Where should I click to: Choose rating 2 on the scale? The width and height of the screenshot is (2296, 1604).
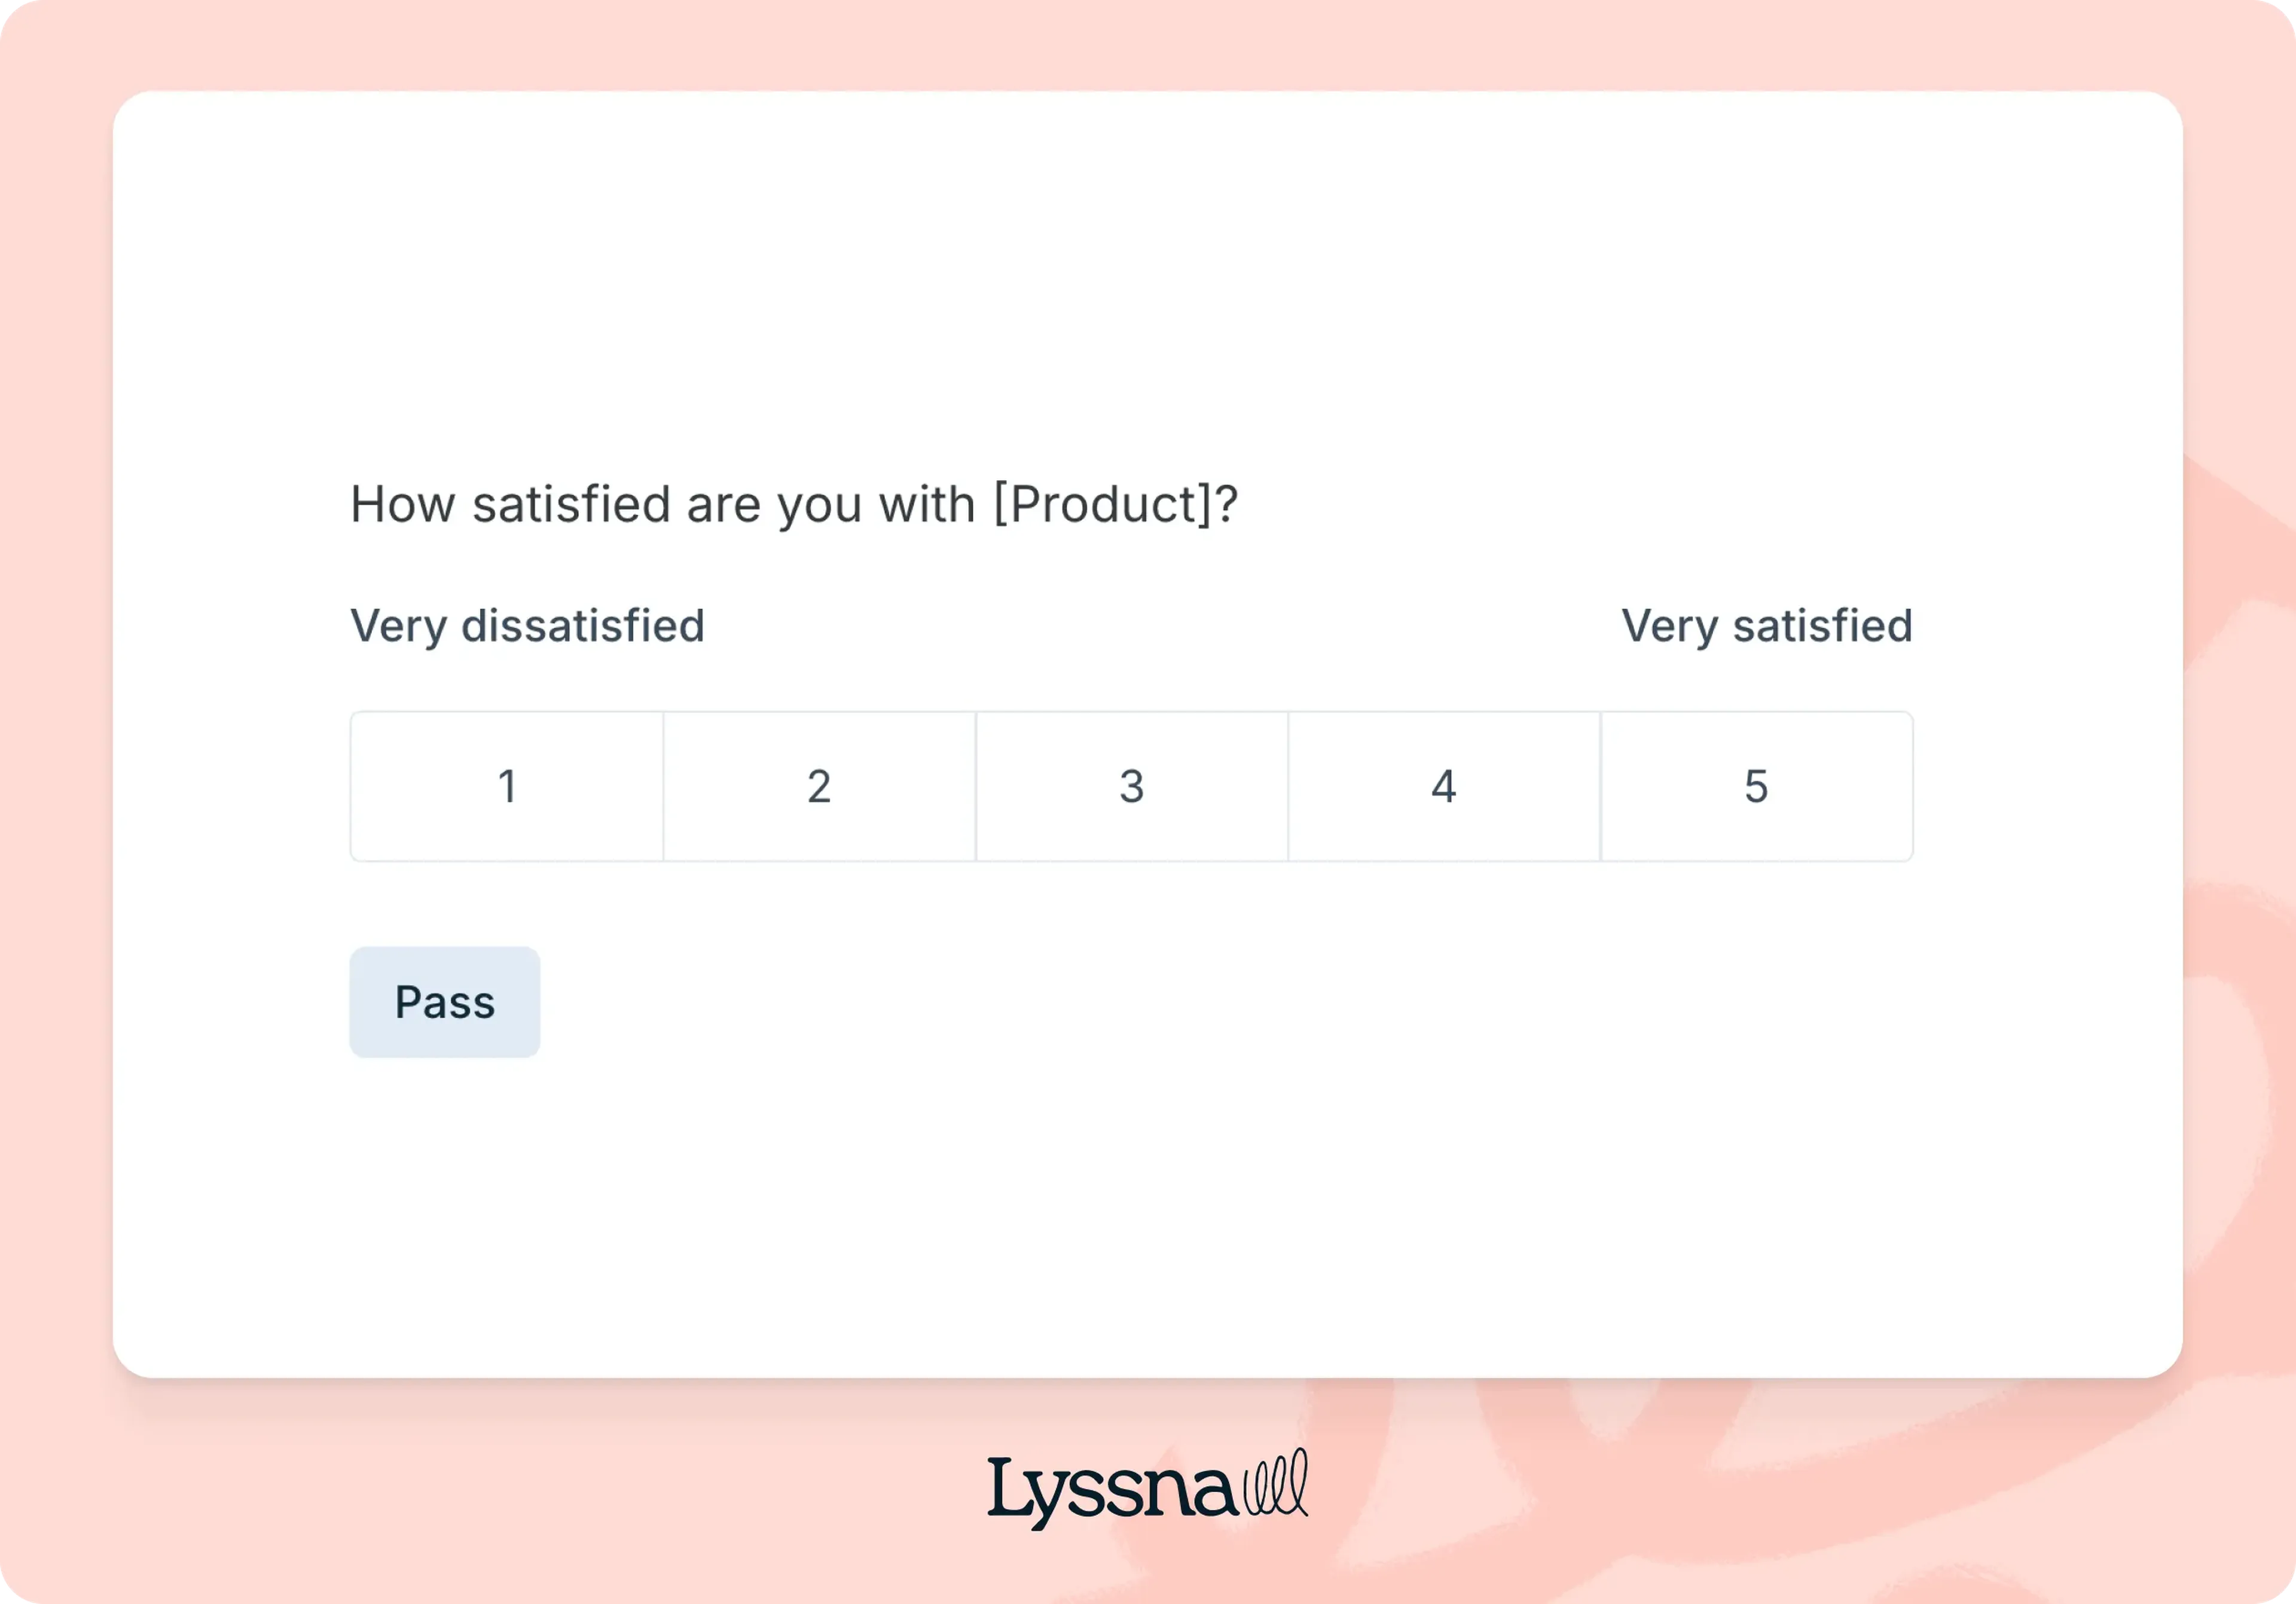tap(819, 786)
